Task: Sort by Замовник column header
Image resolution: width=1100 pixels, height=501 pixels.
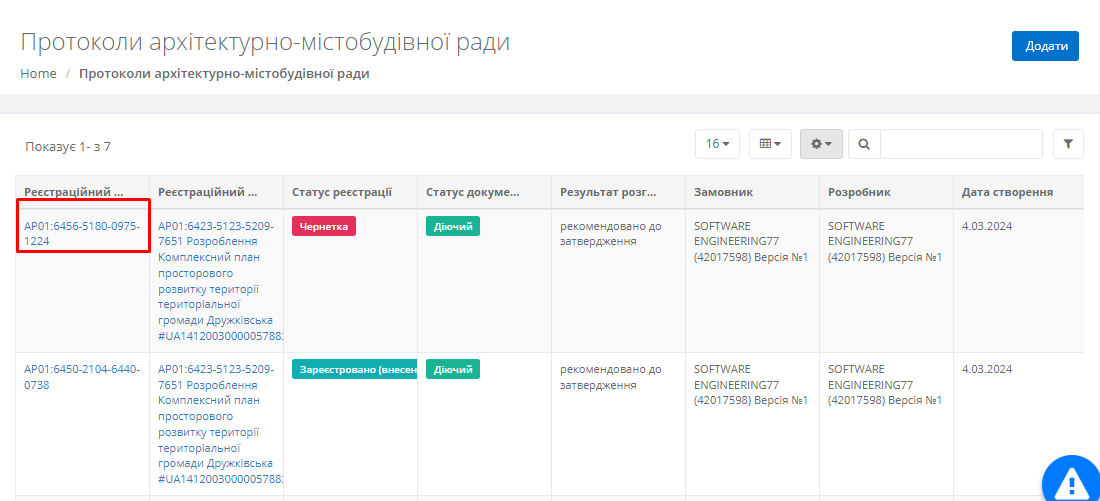Action: (723, 192)
